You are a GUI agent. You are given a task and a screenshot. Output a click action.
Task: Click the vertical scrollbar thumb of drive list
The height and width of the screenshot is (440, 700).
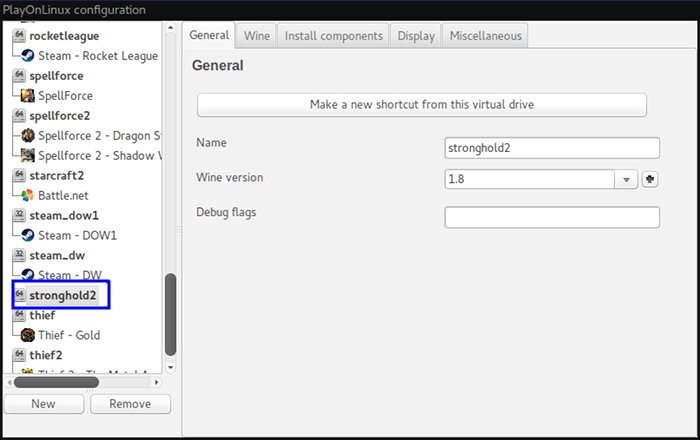(x=171, y=315)
